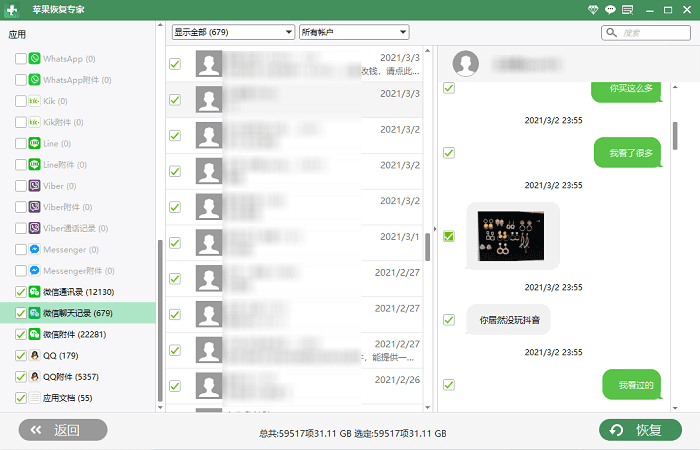
Task: Click the 我看过的 message bubble
Action: tap(632, 384)
